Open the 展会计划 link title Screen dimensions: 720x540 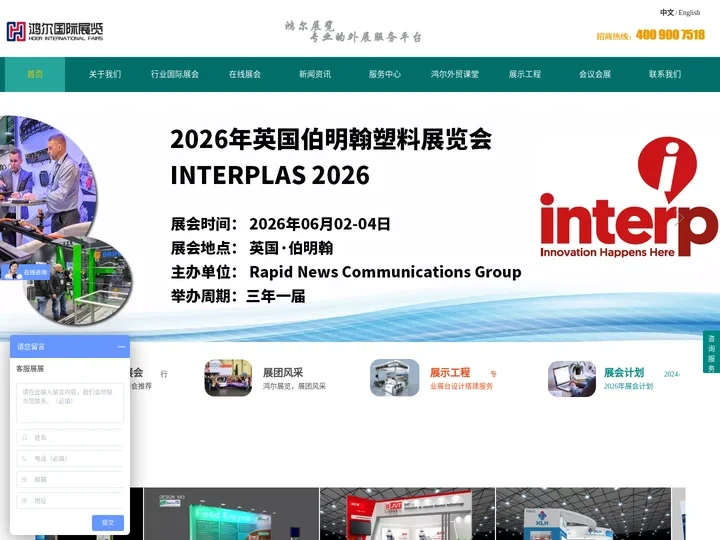pyautogui.click(x=624, y=372)
